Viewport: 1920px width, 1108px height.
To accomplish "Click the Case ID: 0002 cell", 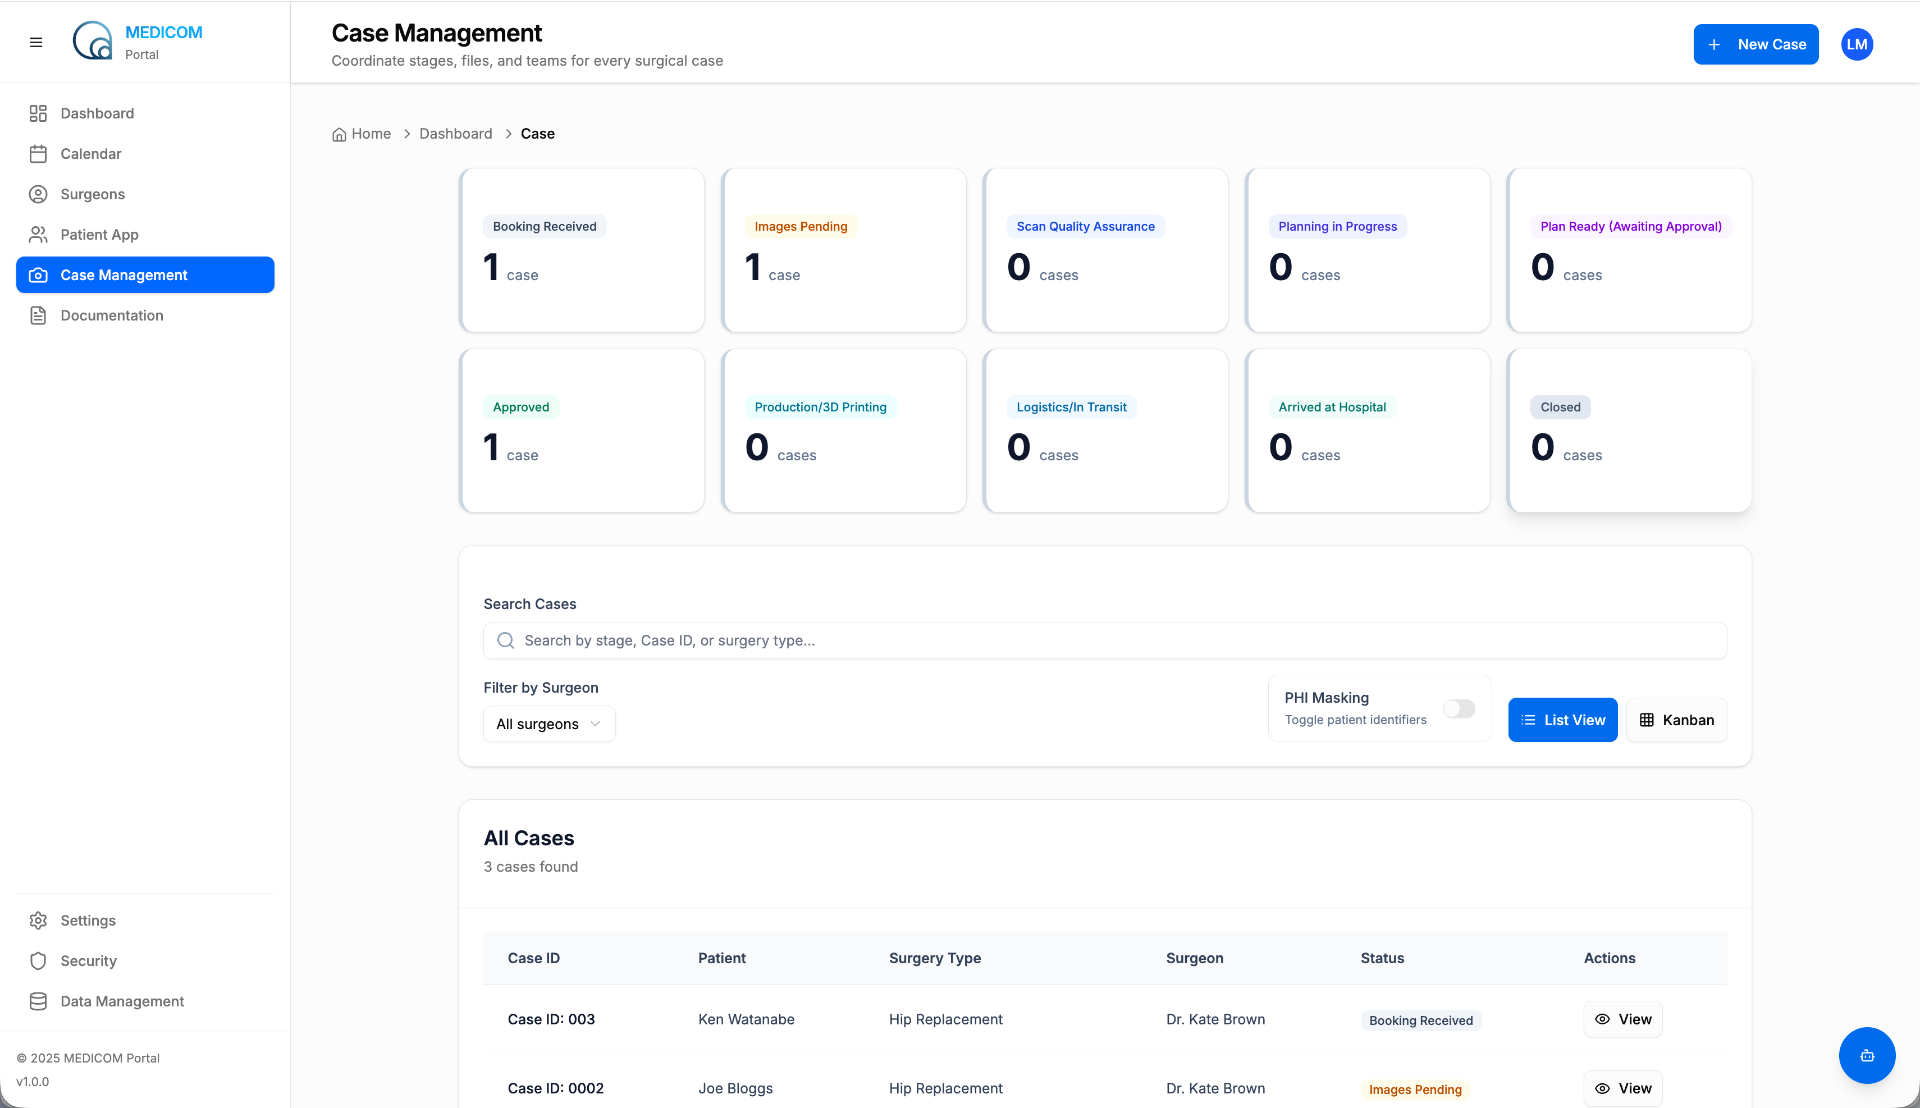I will click(x=556, y=1088).
